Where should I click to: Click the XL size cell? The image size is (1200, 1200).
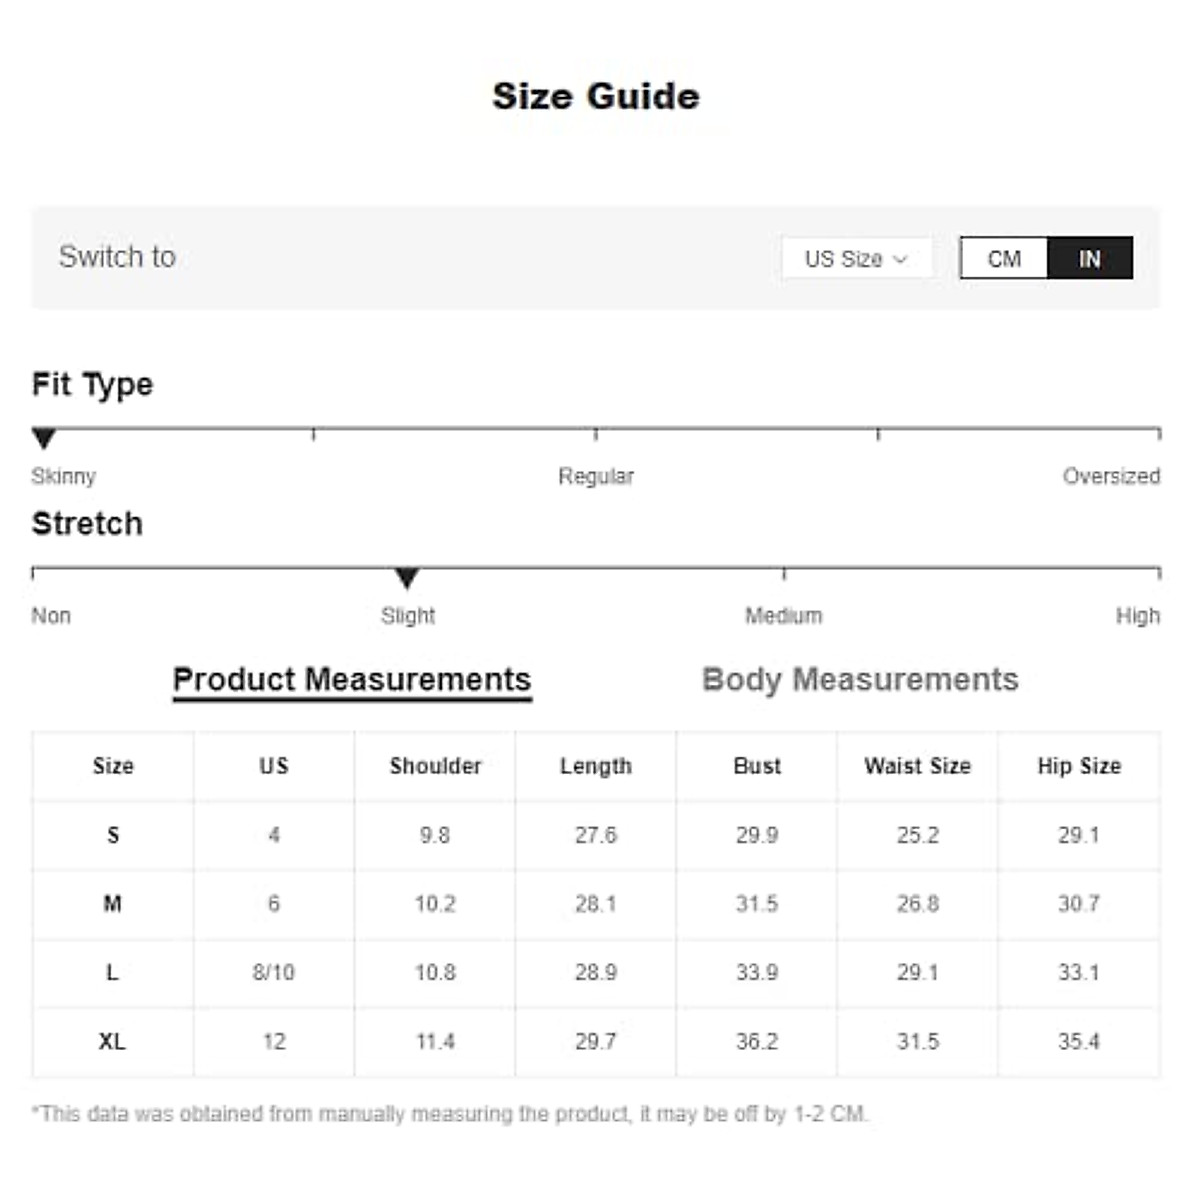coord(112,1041)
